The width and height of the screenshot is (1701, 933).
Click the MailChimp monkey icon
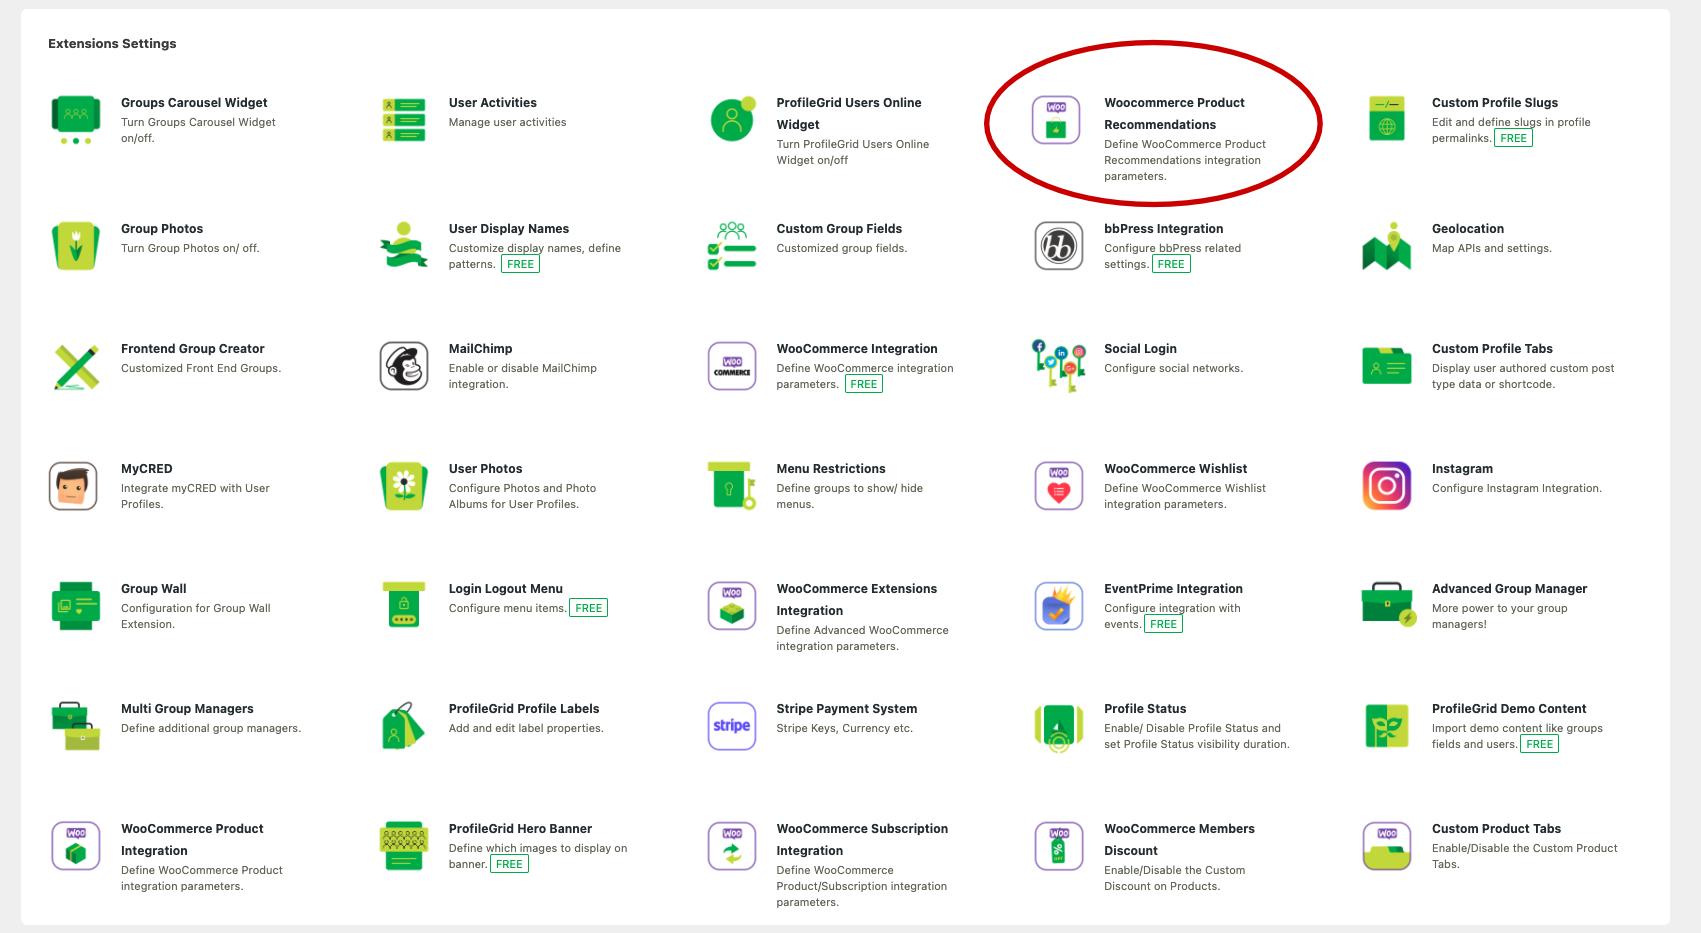click(x=404, y=366)
